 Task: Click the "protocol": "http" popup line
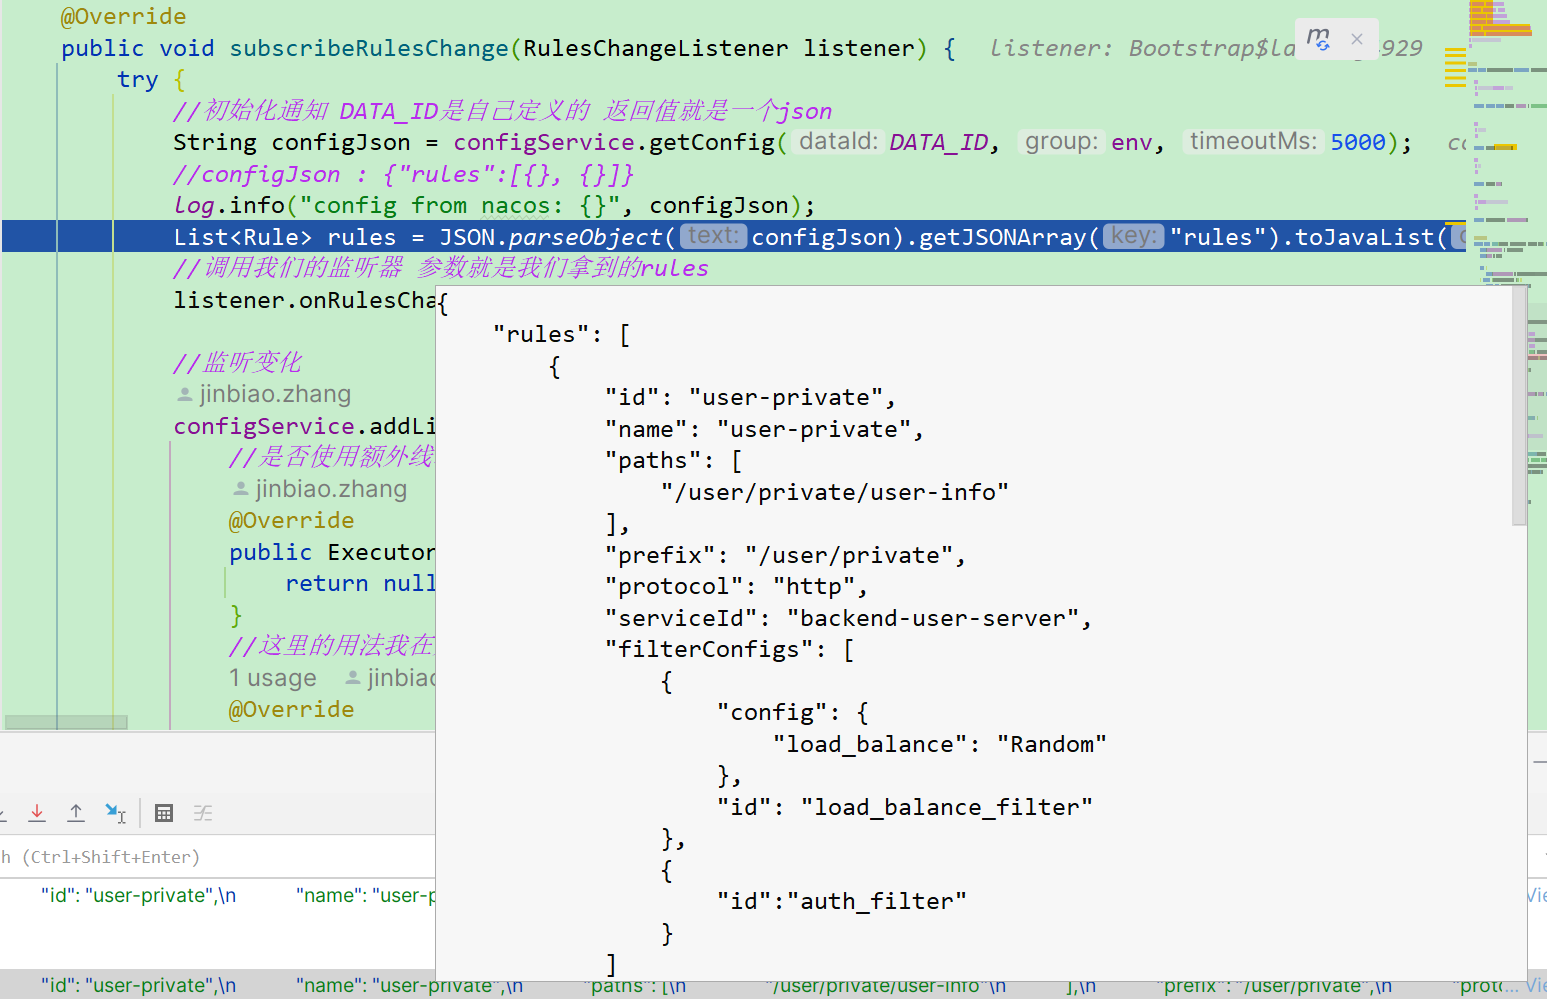tap(736, 586)
